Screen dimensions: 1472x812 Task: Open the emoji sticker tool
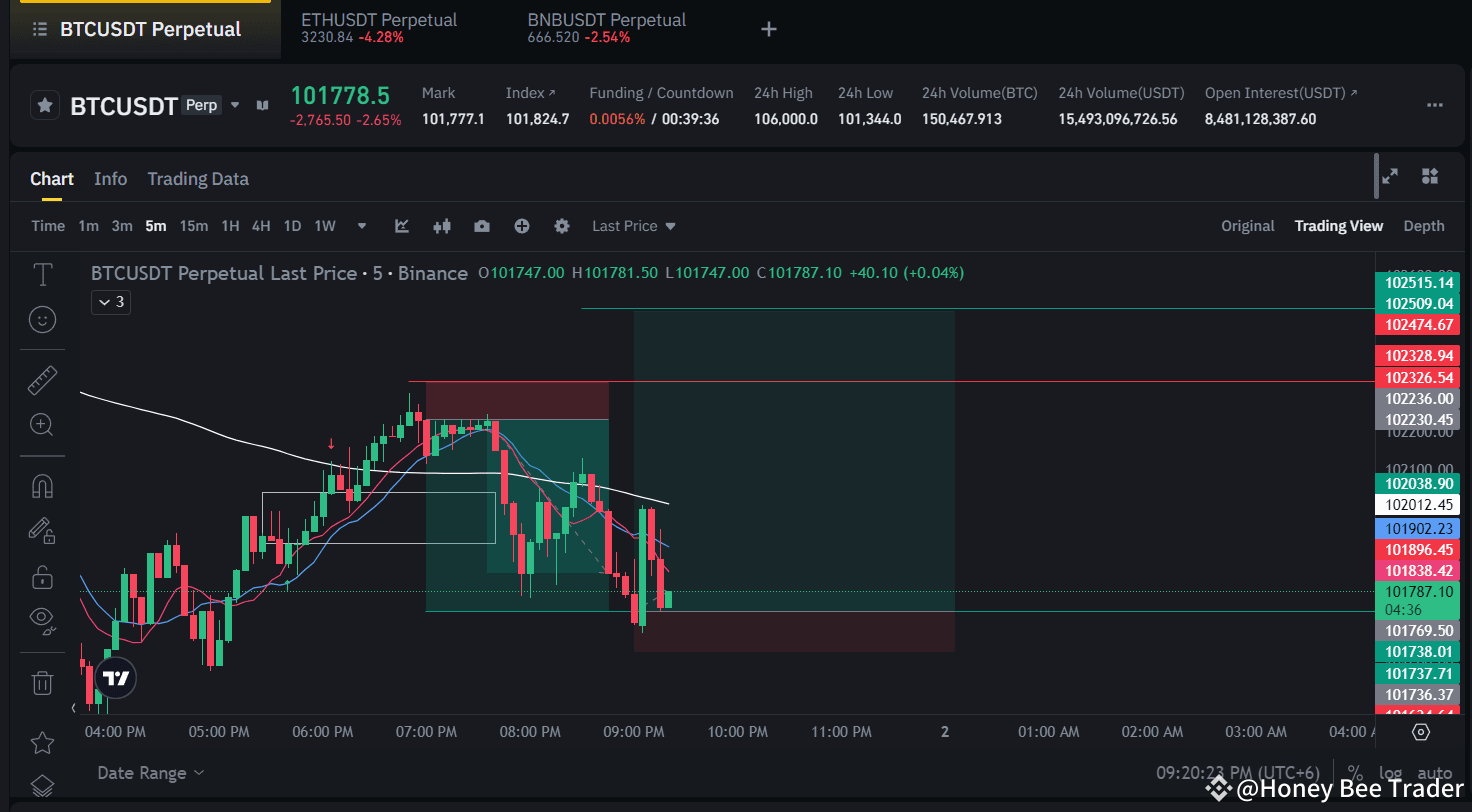point(41,320)
